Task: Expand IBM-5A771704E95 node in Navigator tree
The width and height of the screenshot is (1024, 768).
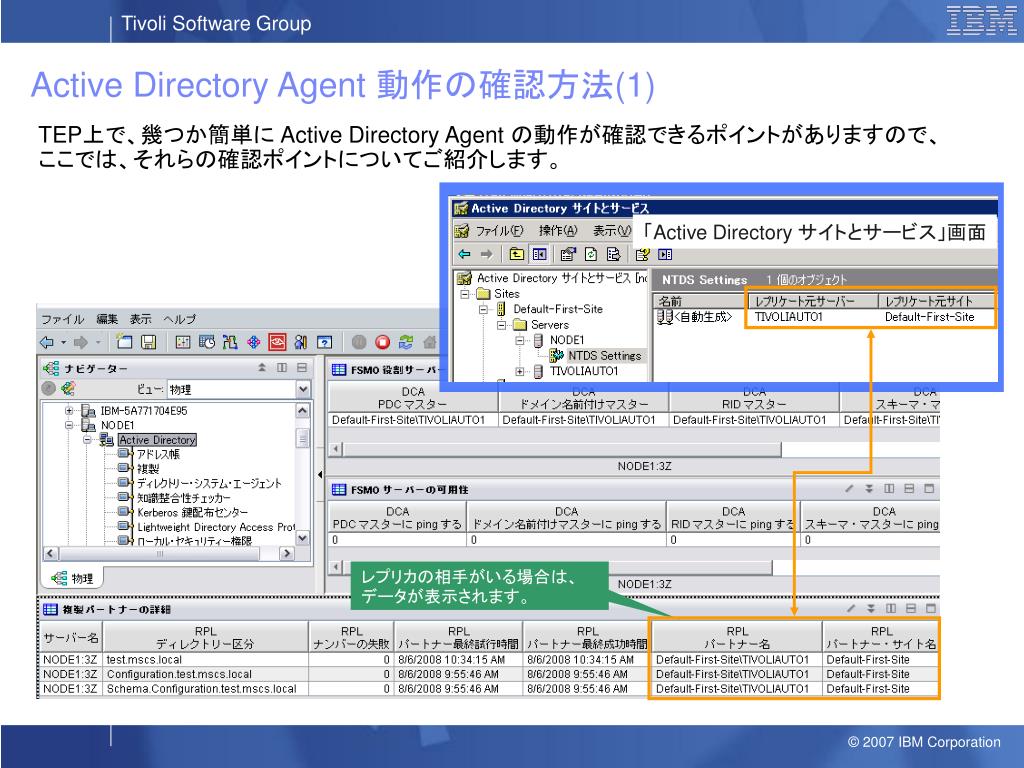Action: (x=69, y=411)
